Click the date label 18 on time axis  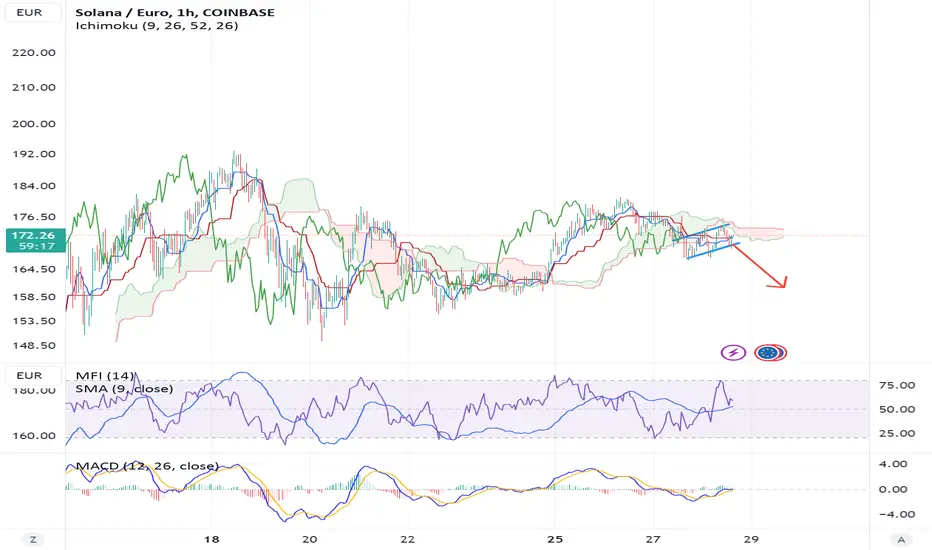(x=211, y=539)
